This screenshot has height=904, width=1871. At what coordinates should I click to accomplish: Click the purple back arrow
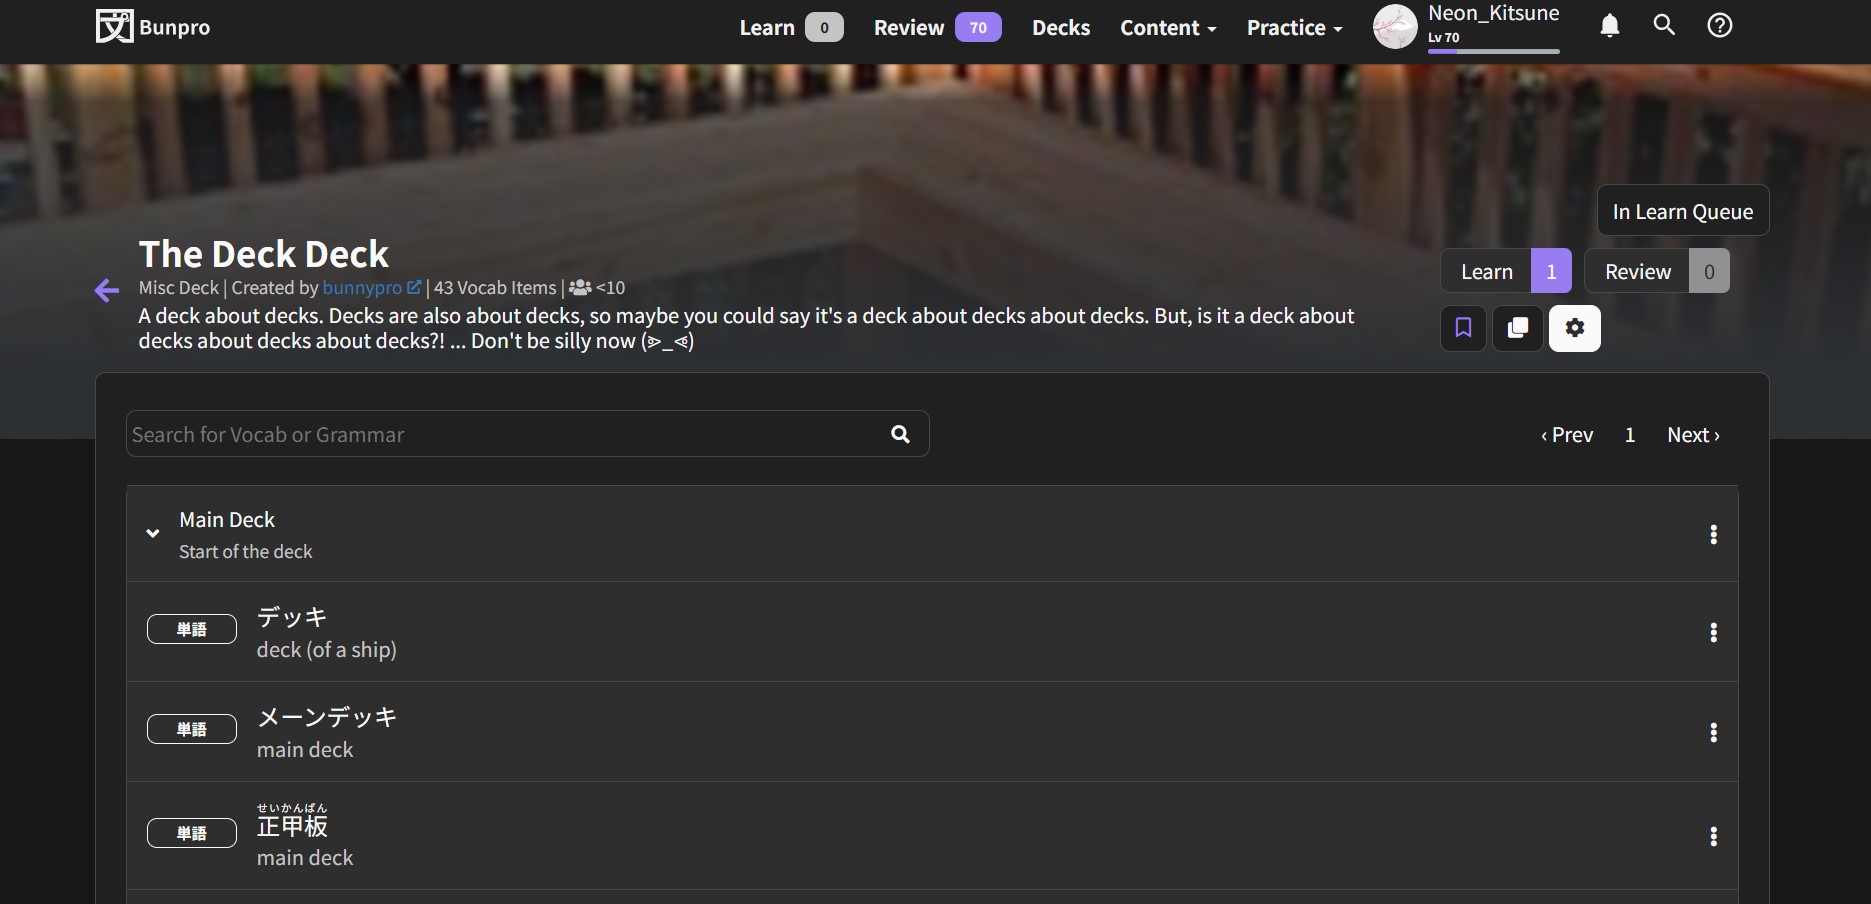(x=107, y=291)
